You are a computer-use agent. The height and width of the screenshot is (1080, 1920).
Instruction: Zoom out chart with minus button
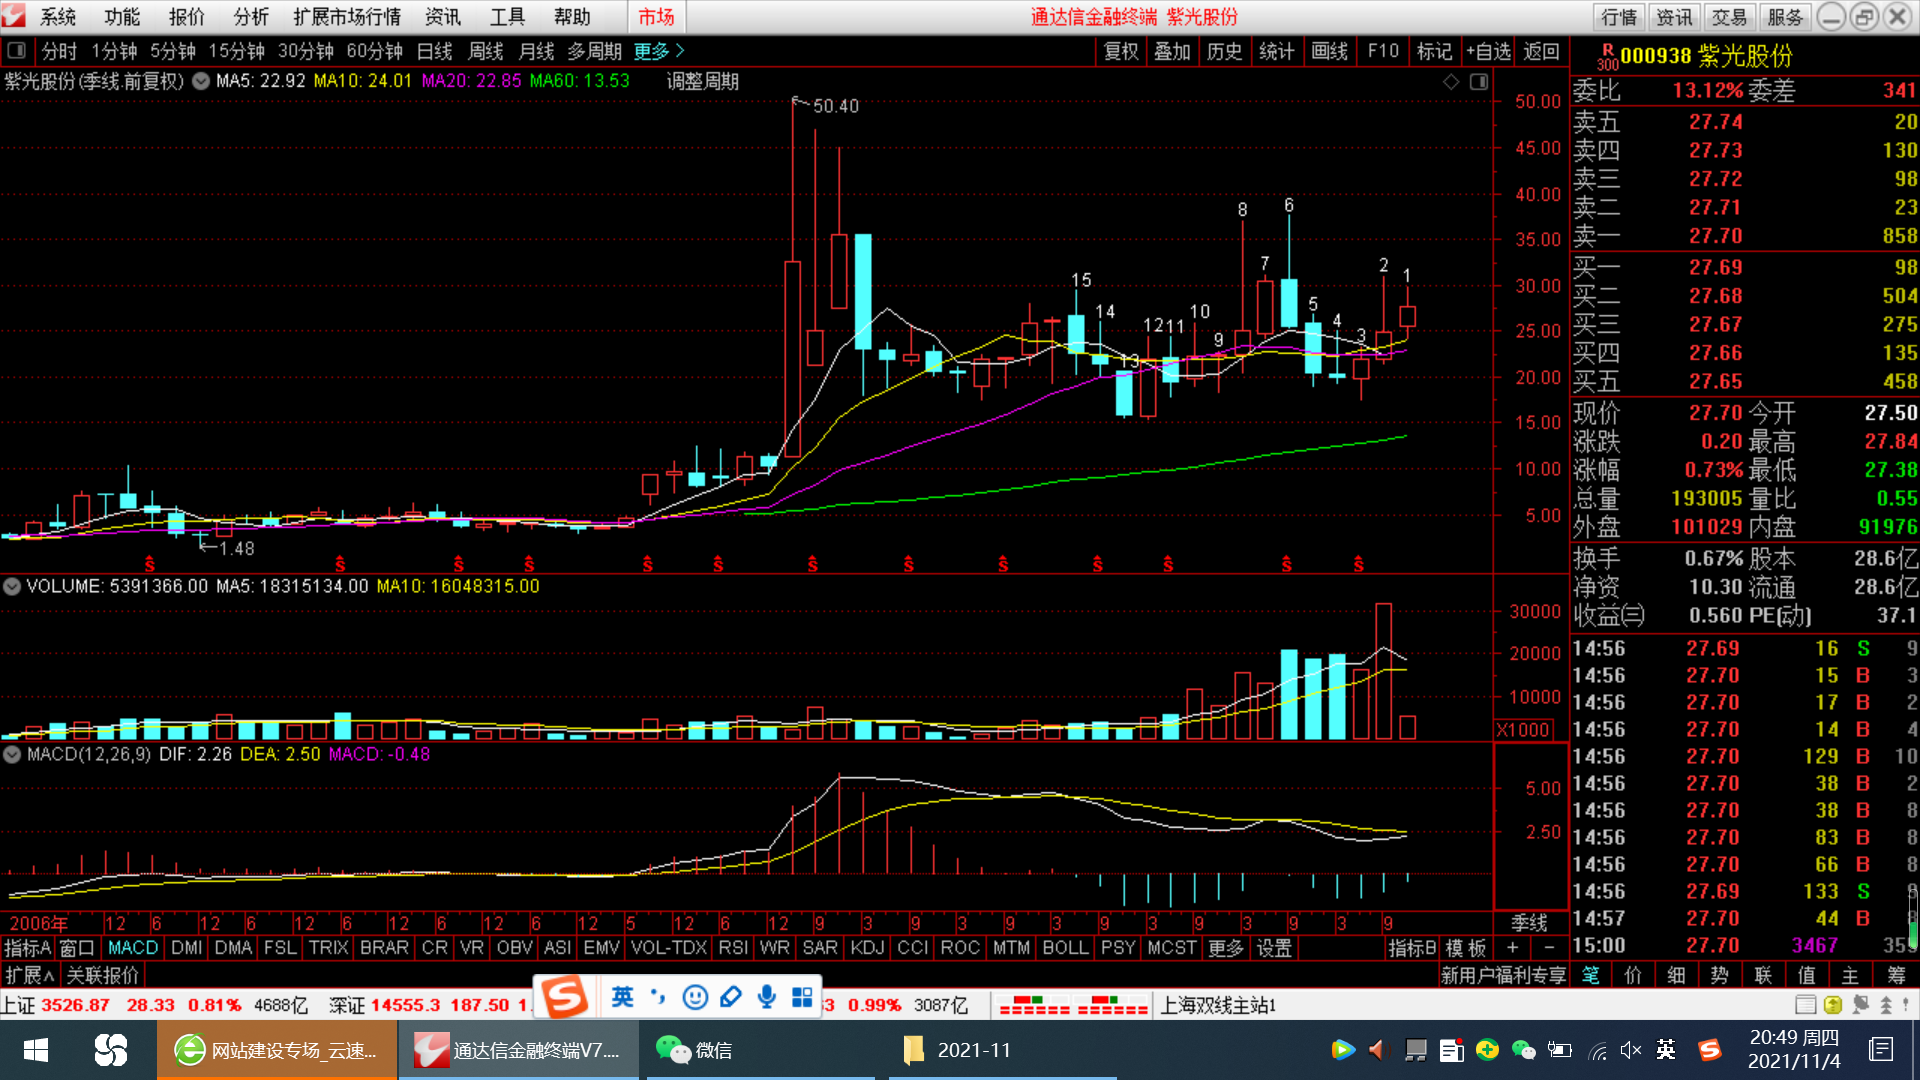click(1549, 947)
